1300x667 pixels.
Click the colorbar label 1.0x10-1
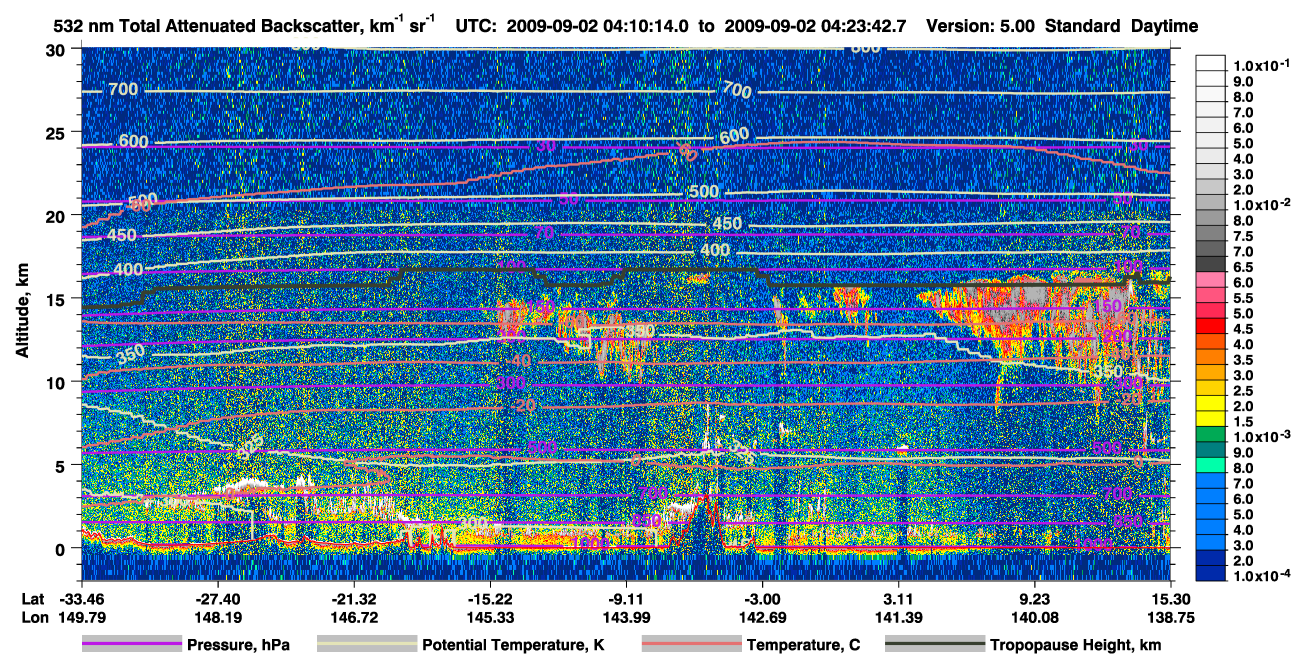click(1262, 65)
